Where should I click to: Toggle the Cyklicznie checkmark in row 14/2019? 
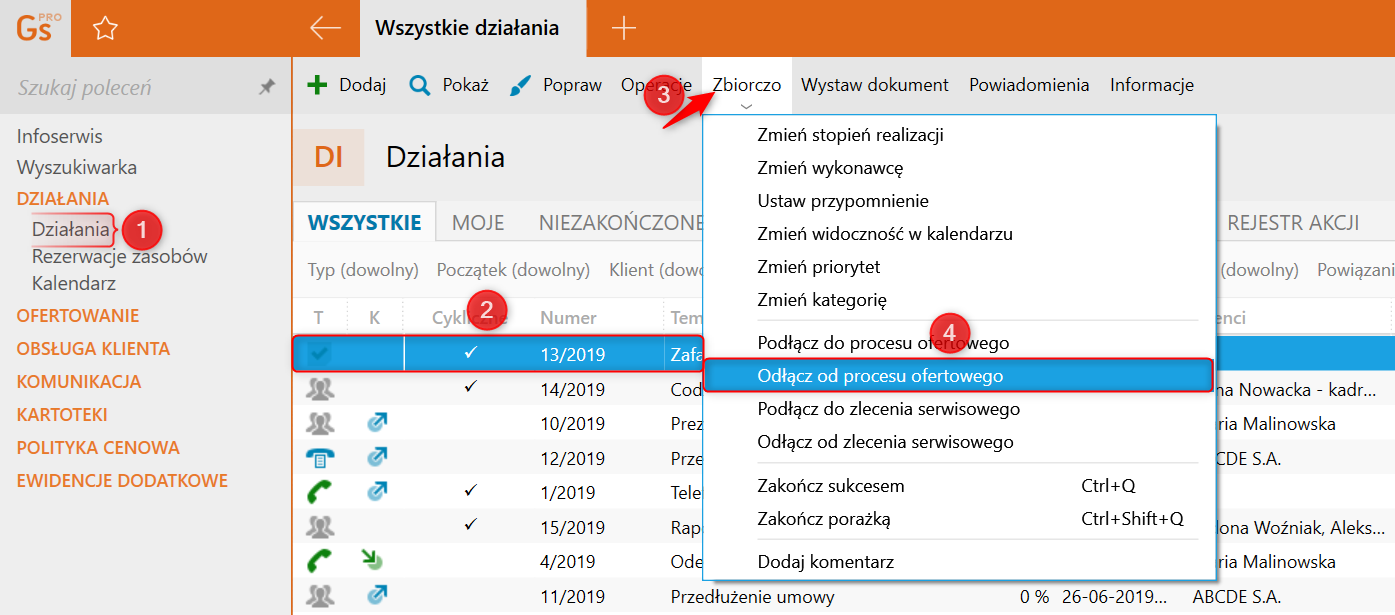click(471, 388)
